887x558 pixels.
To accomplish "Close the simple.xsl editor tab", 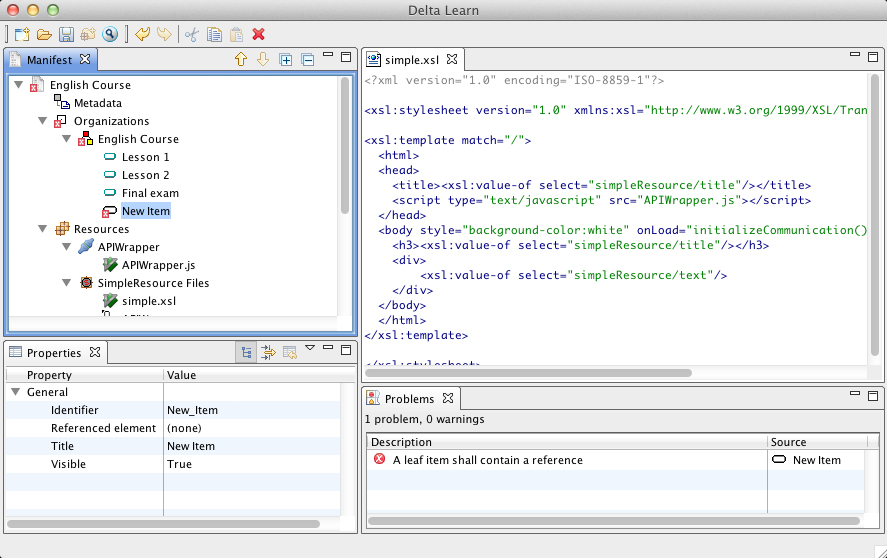I will (451, 59).
